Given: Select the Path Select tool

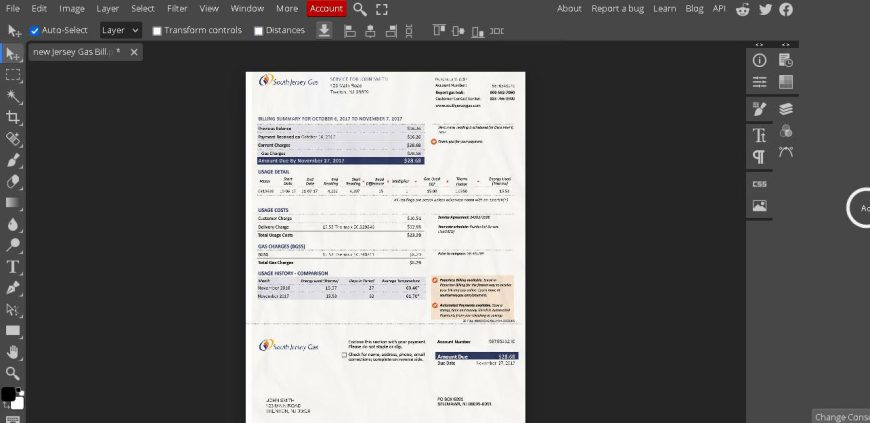Looking at the screenshot, I should coord(13,309).
